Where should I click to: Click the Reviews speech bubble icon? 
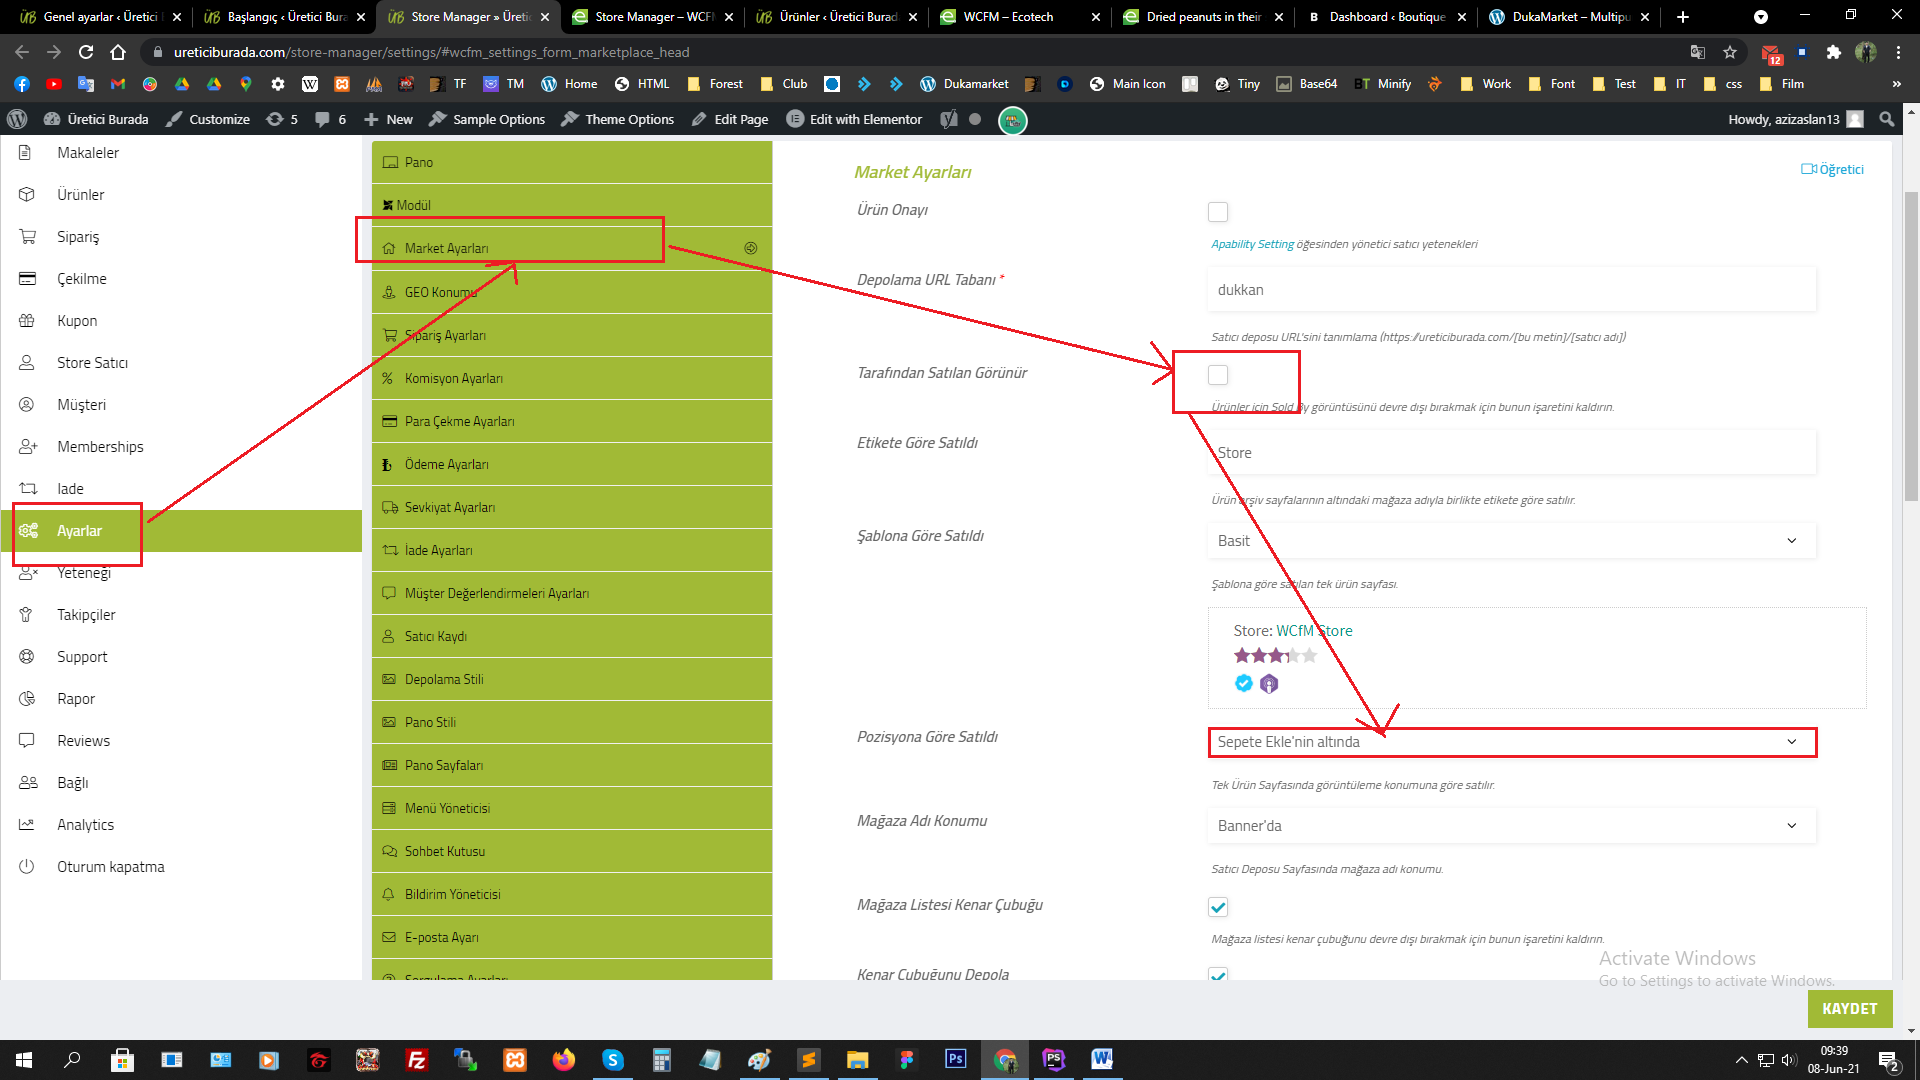tap(27, 741)
